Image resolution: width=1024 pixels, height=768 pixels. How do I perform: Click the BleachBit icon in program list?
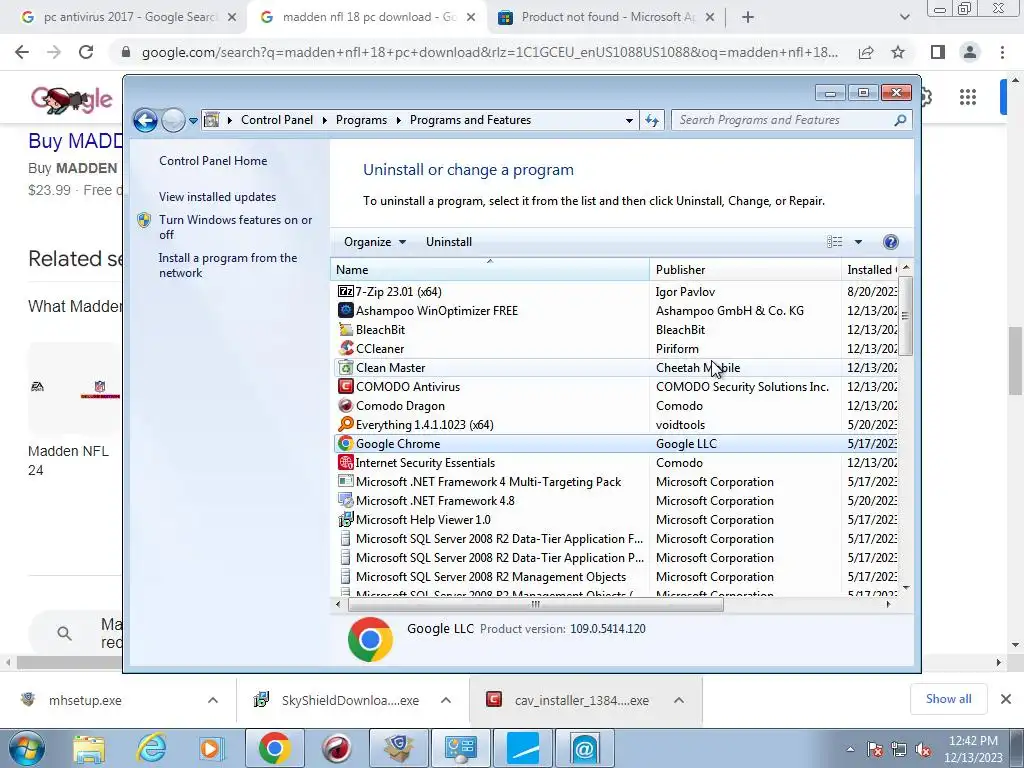pos(345,329)
